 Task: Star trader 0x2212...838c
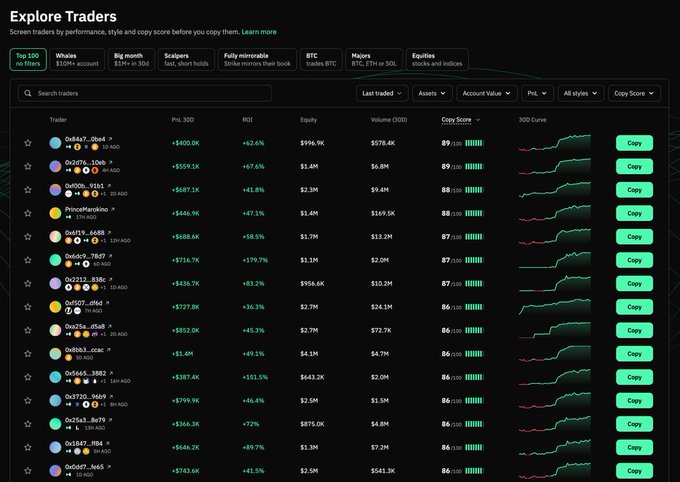coord(28,283)
